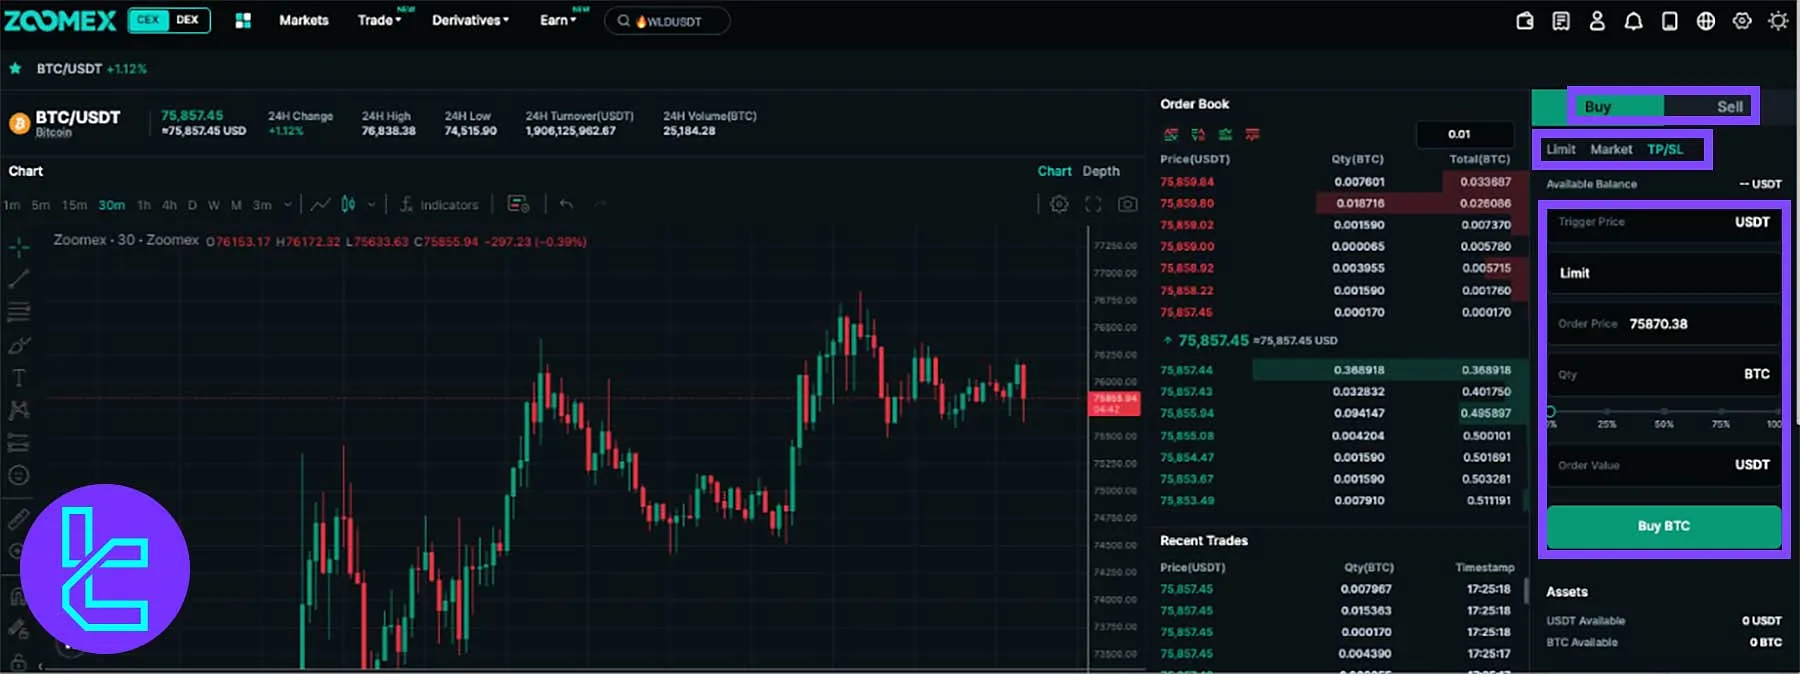Viewport: 1800px width, 674px height.
Task: Open the settings gear in header
Action: click(1742, 21)
